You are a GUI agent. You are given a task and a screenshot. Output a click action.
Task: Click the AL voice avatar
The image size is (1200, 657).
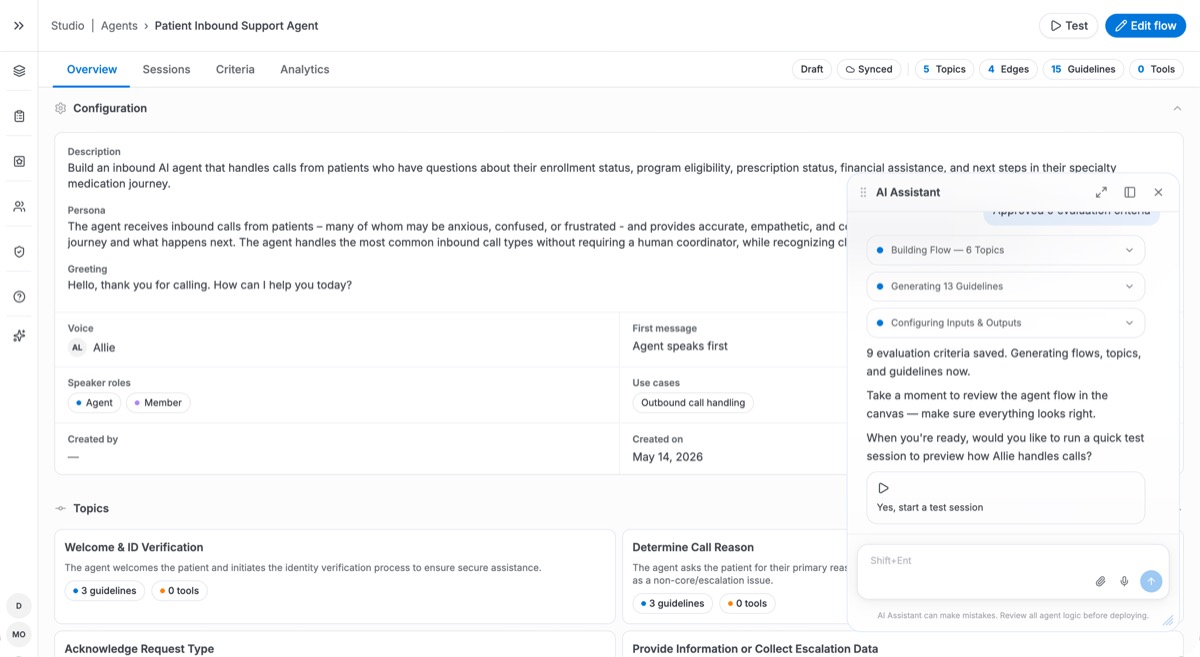tap(77, 347)
